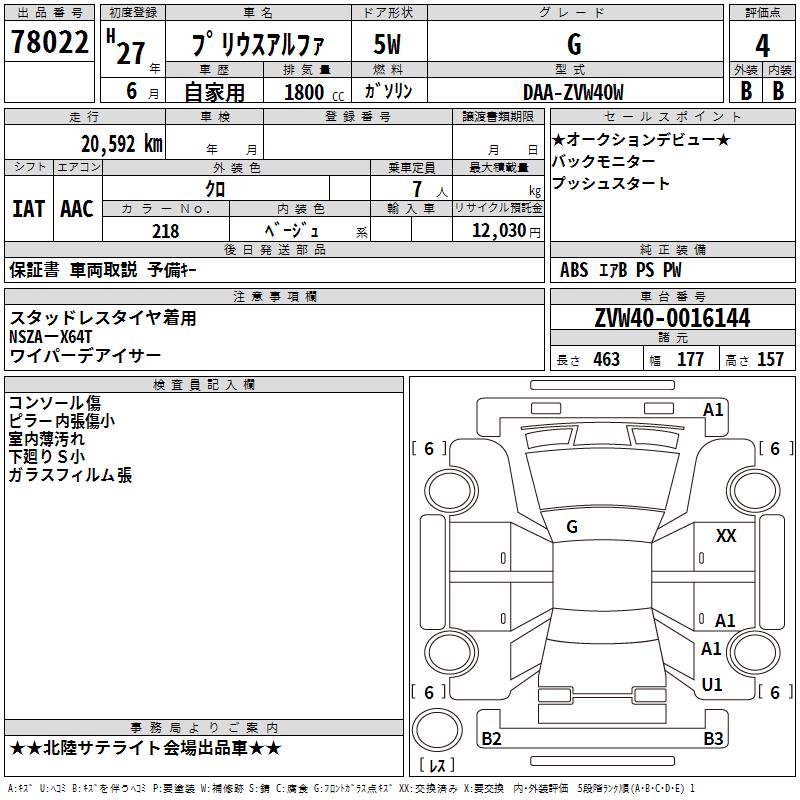Viewport: 800px width, 800px height.
Task: Click the recycle deposit 12,030 円
Action: [506, 231]
